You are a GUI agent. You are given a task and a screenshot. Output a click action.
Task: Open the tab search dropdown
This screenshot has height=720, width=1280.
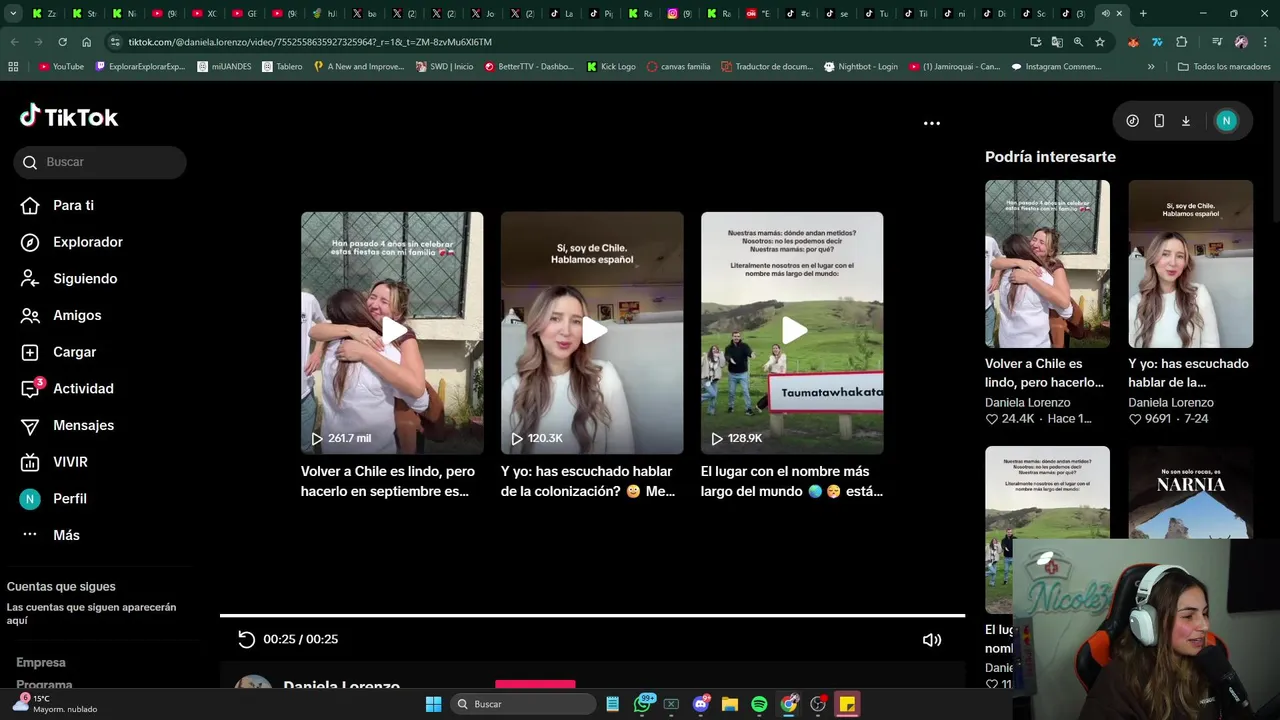13,14
